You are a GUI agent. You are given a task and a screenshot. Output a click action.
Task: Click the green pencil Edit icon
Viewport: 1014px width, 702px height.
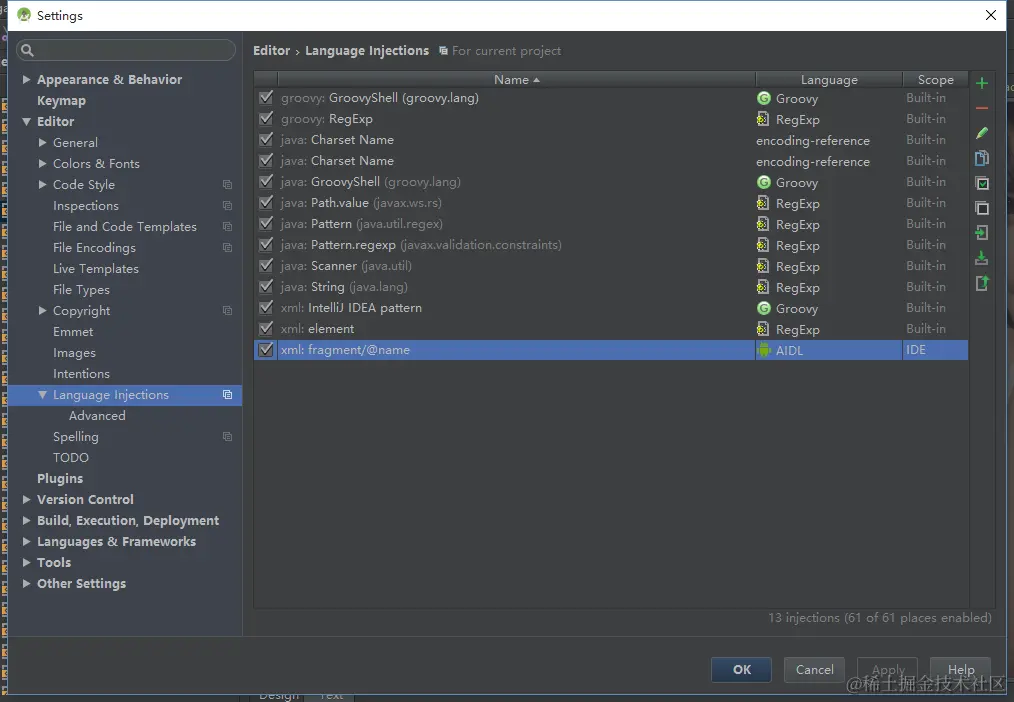point(982,133)
